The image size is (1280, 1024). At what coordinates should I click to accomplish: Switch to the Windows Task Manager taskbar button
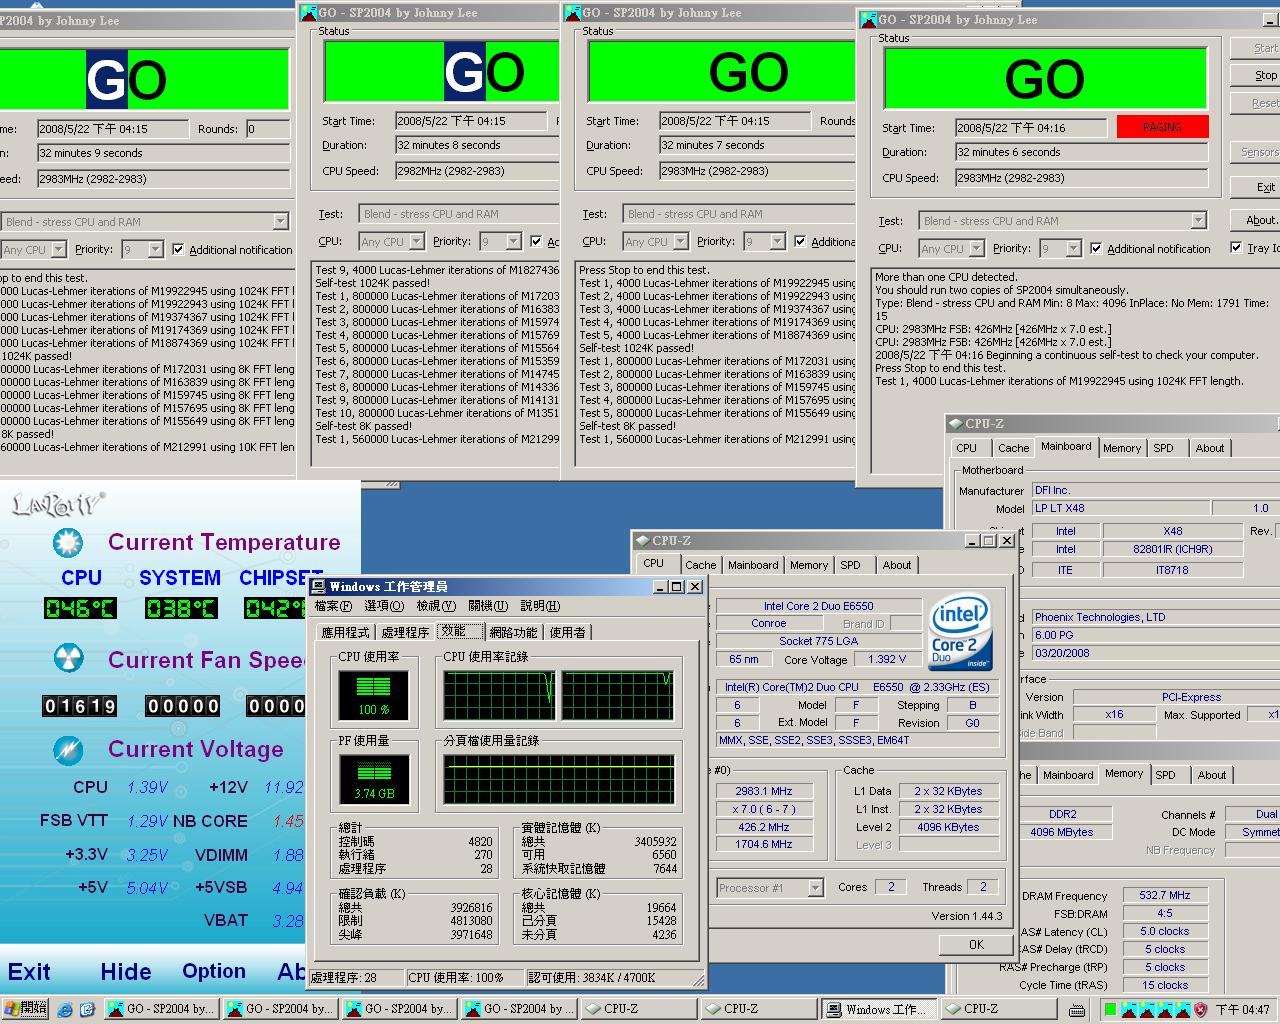879,1009
